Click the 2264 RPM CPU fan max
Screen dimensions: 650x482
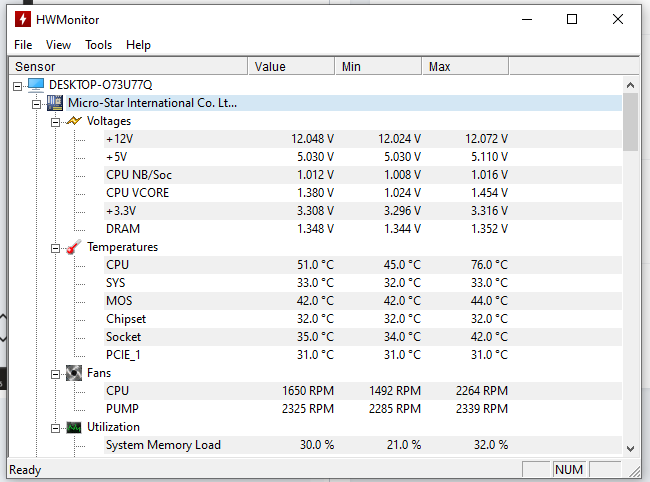[482, 391]
